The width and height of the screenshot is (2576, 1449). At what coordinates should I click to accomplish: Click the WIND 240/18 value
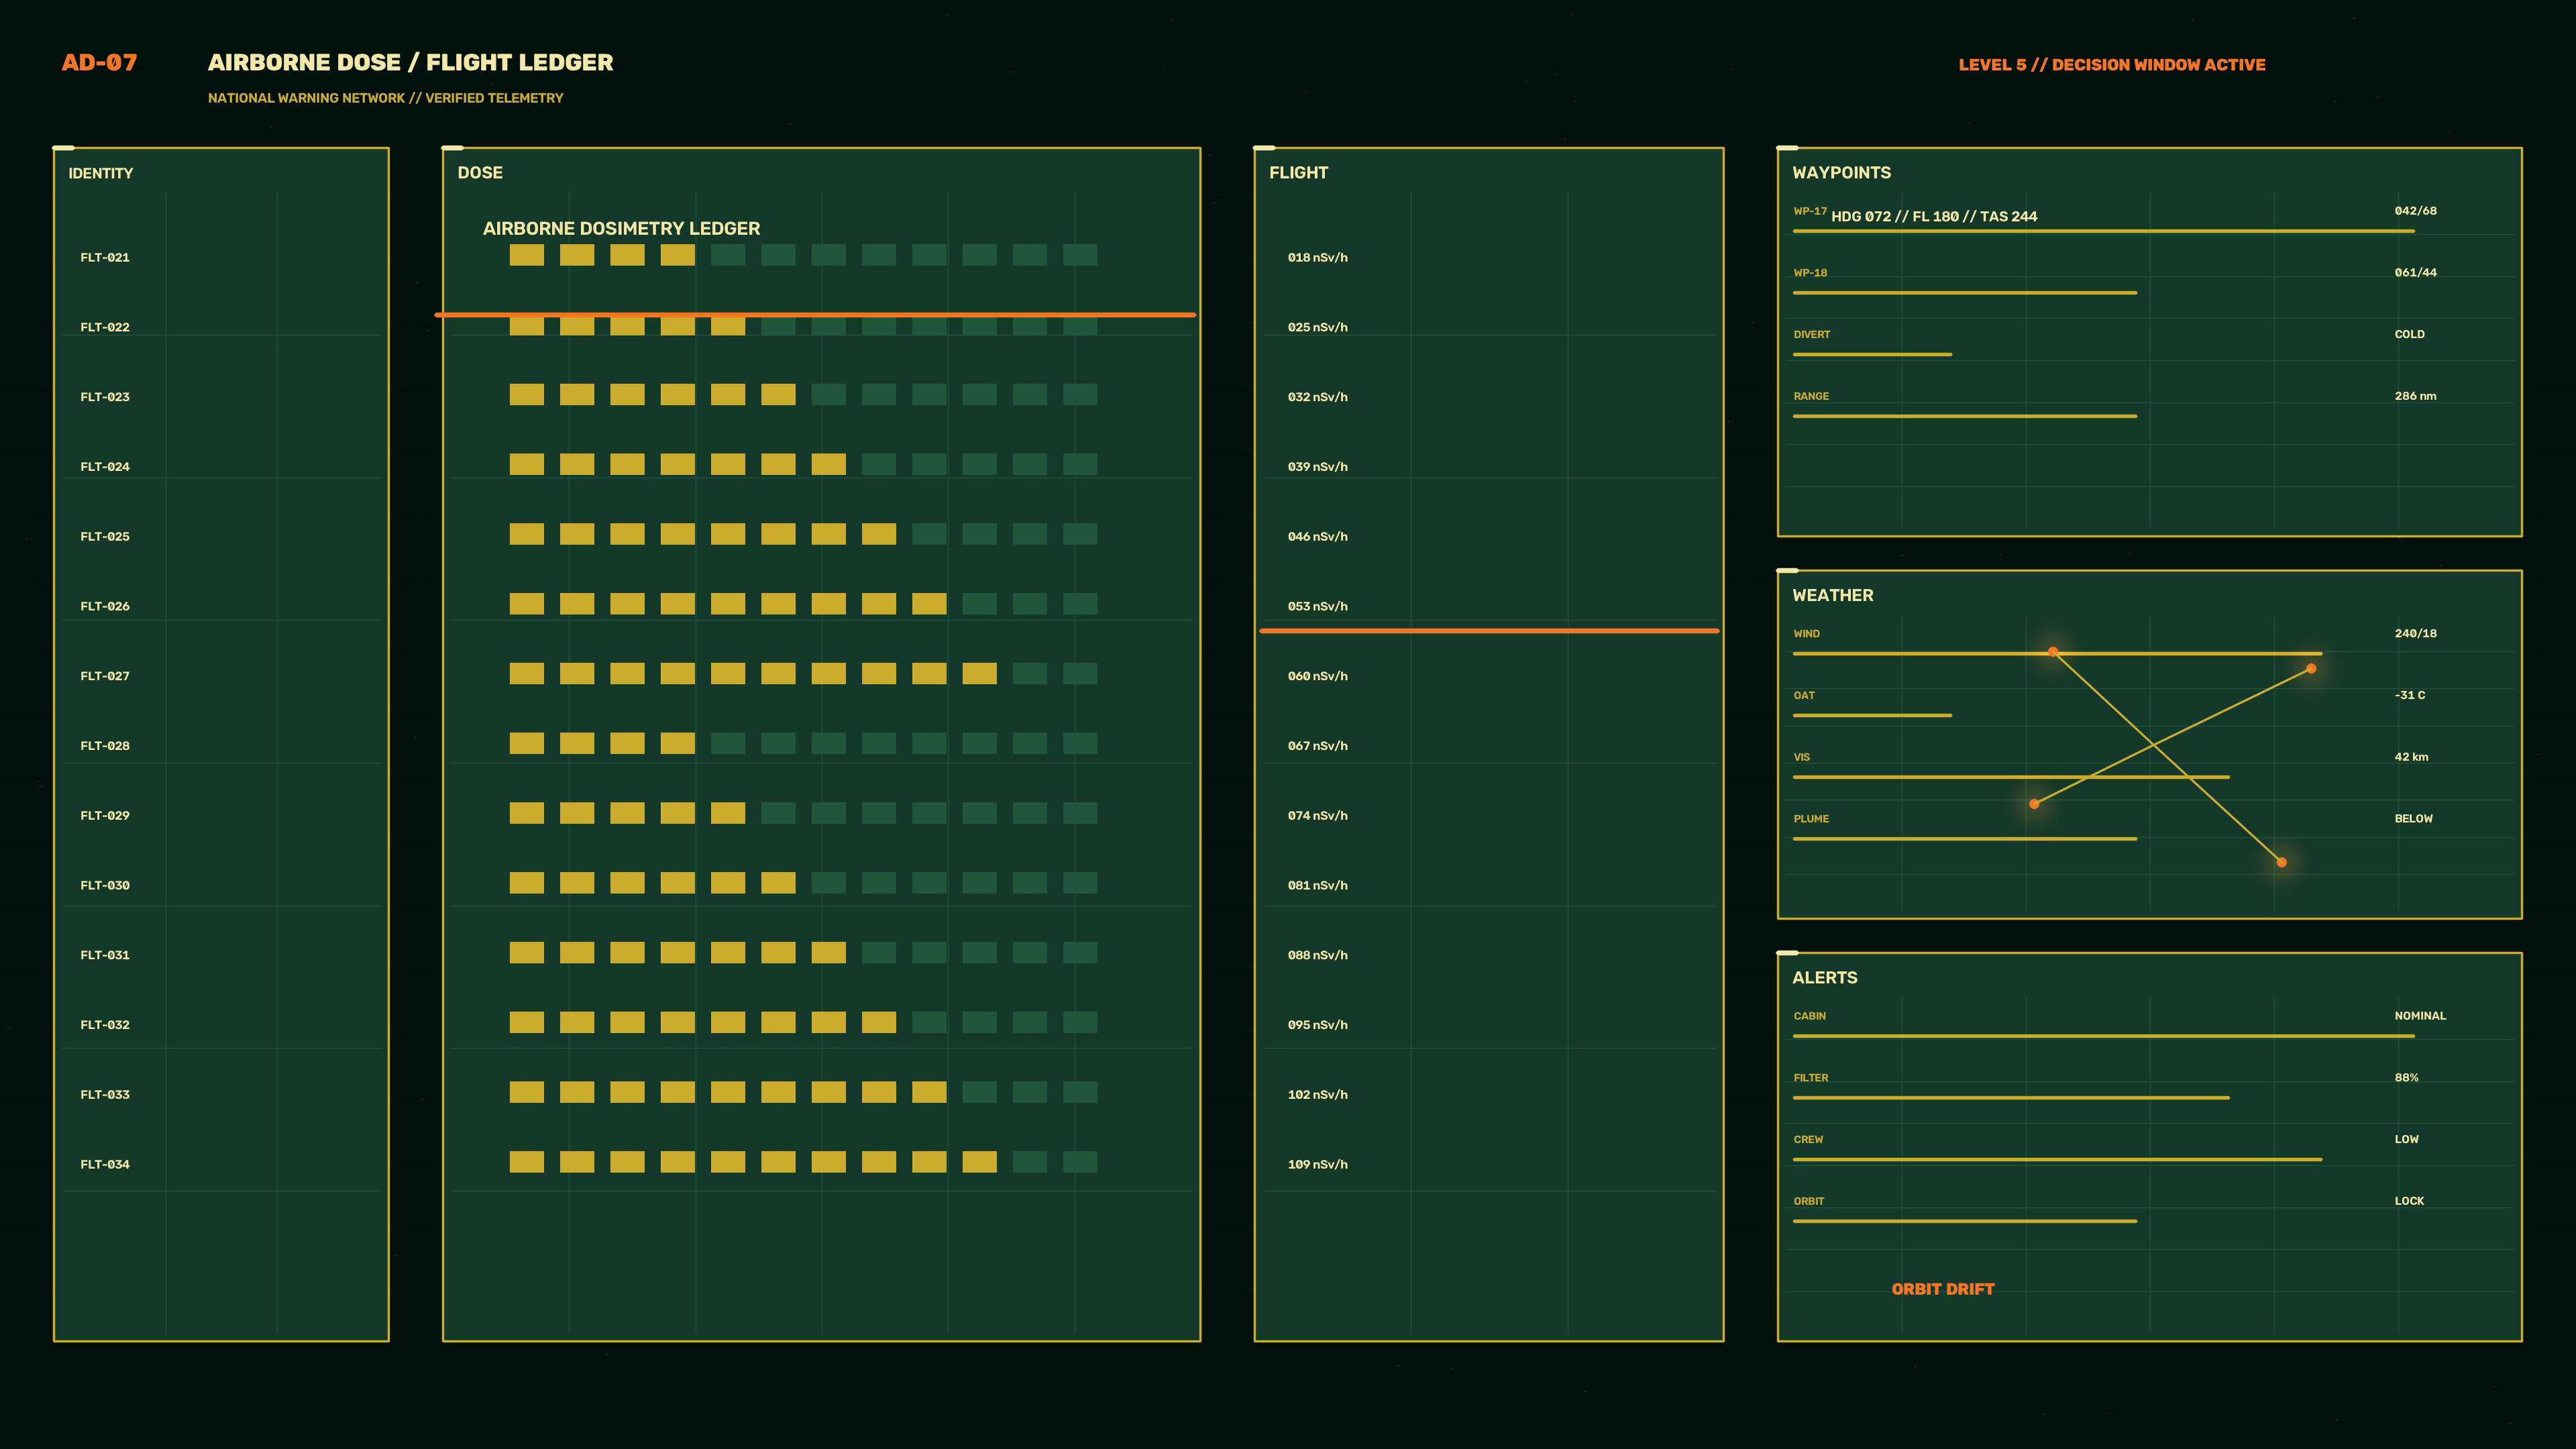2415,633
